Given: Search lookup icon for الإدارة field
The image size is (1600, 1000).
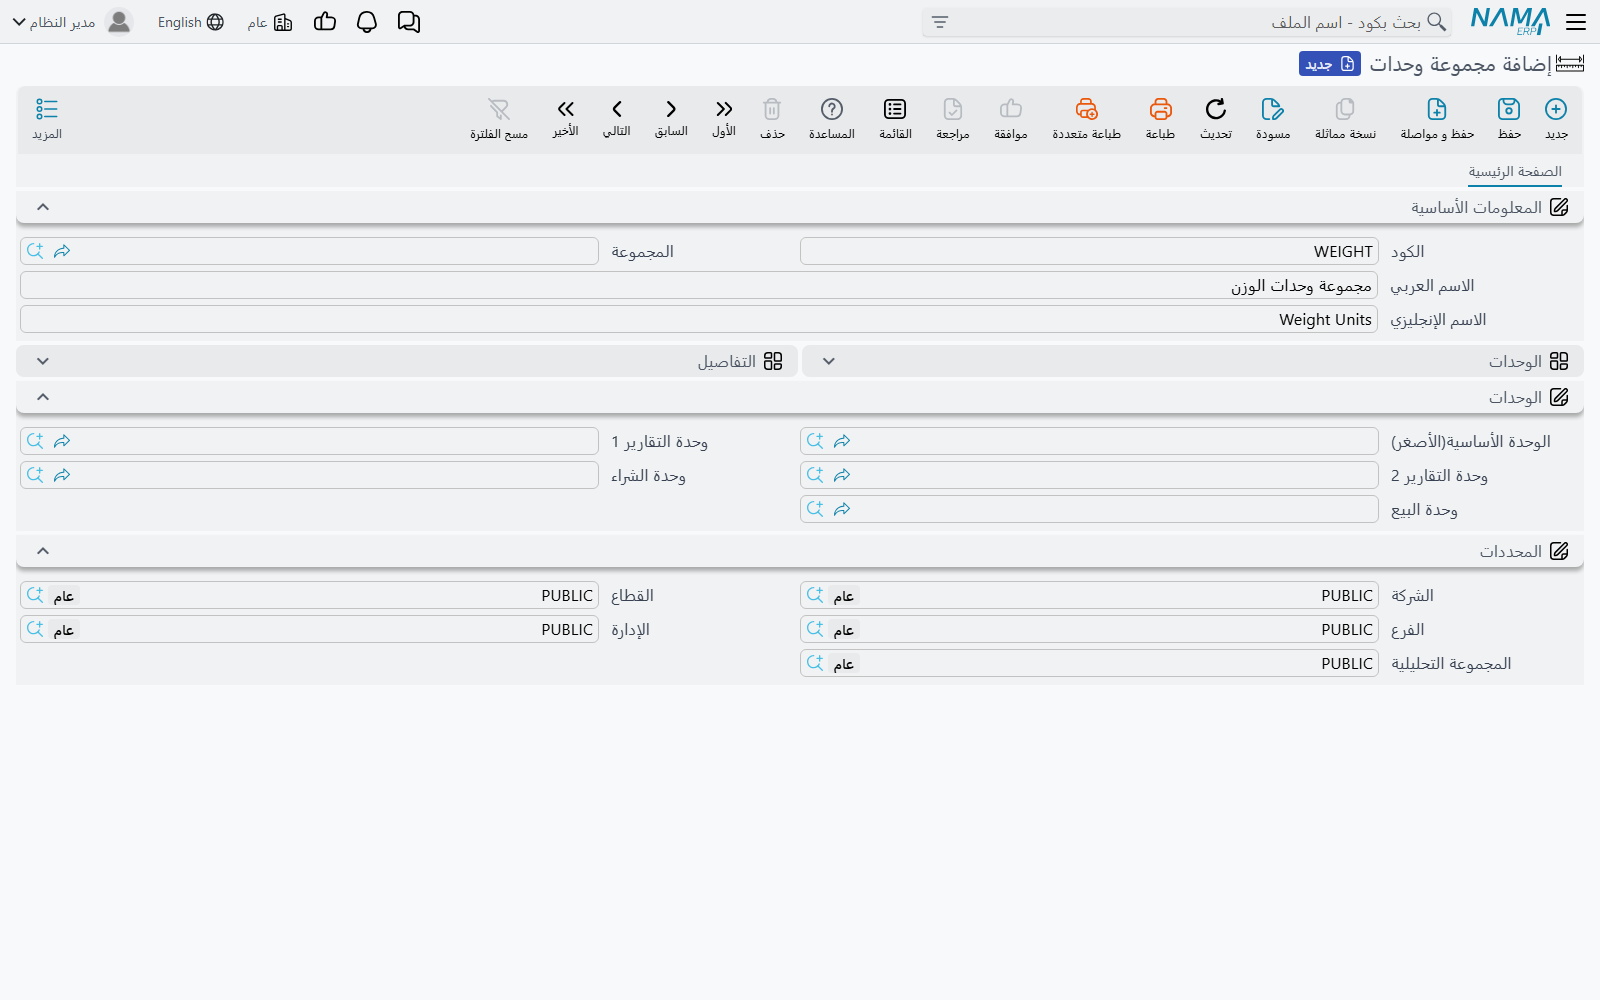Looking at the screenshot, I should coord(35,629).
